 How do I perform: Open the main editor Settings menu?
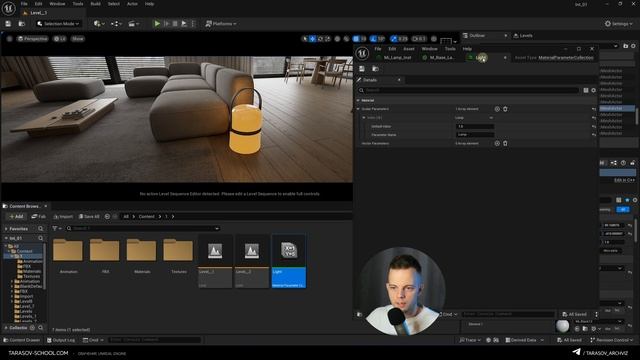click(618, 24)
